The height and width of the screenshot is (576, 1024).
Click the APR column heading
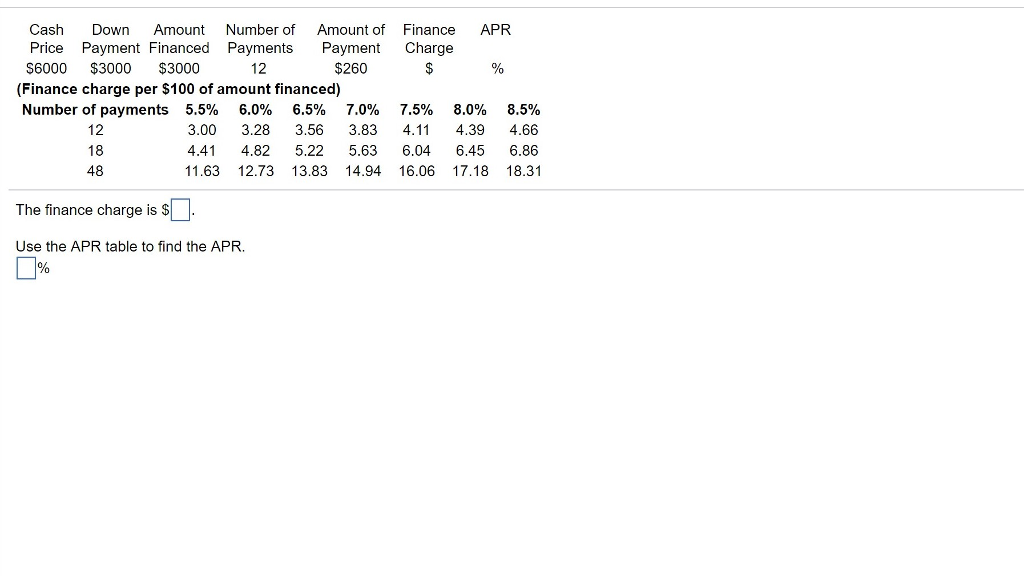click(495, 30)
